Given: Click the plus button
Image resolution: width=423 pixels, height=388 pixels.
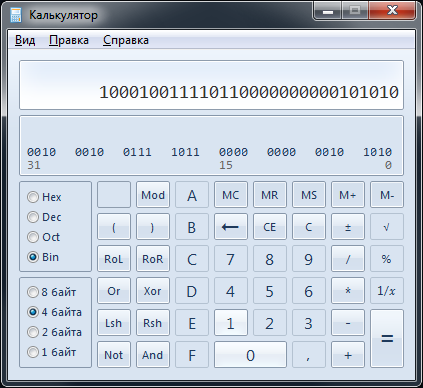Looking at the screenshot, I should [x=348, y=355].
